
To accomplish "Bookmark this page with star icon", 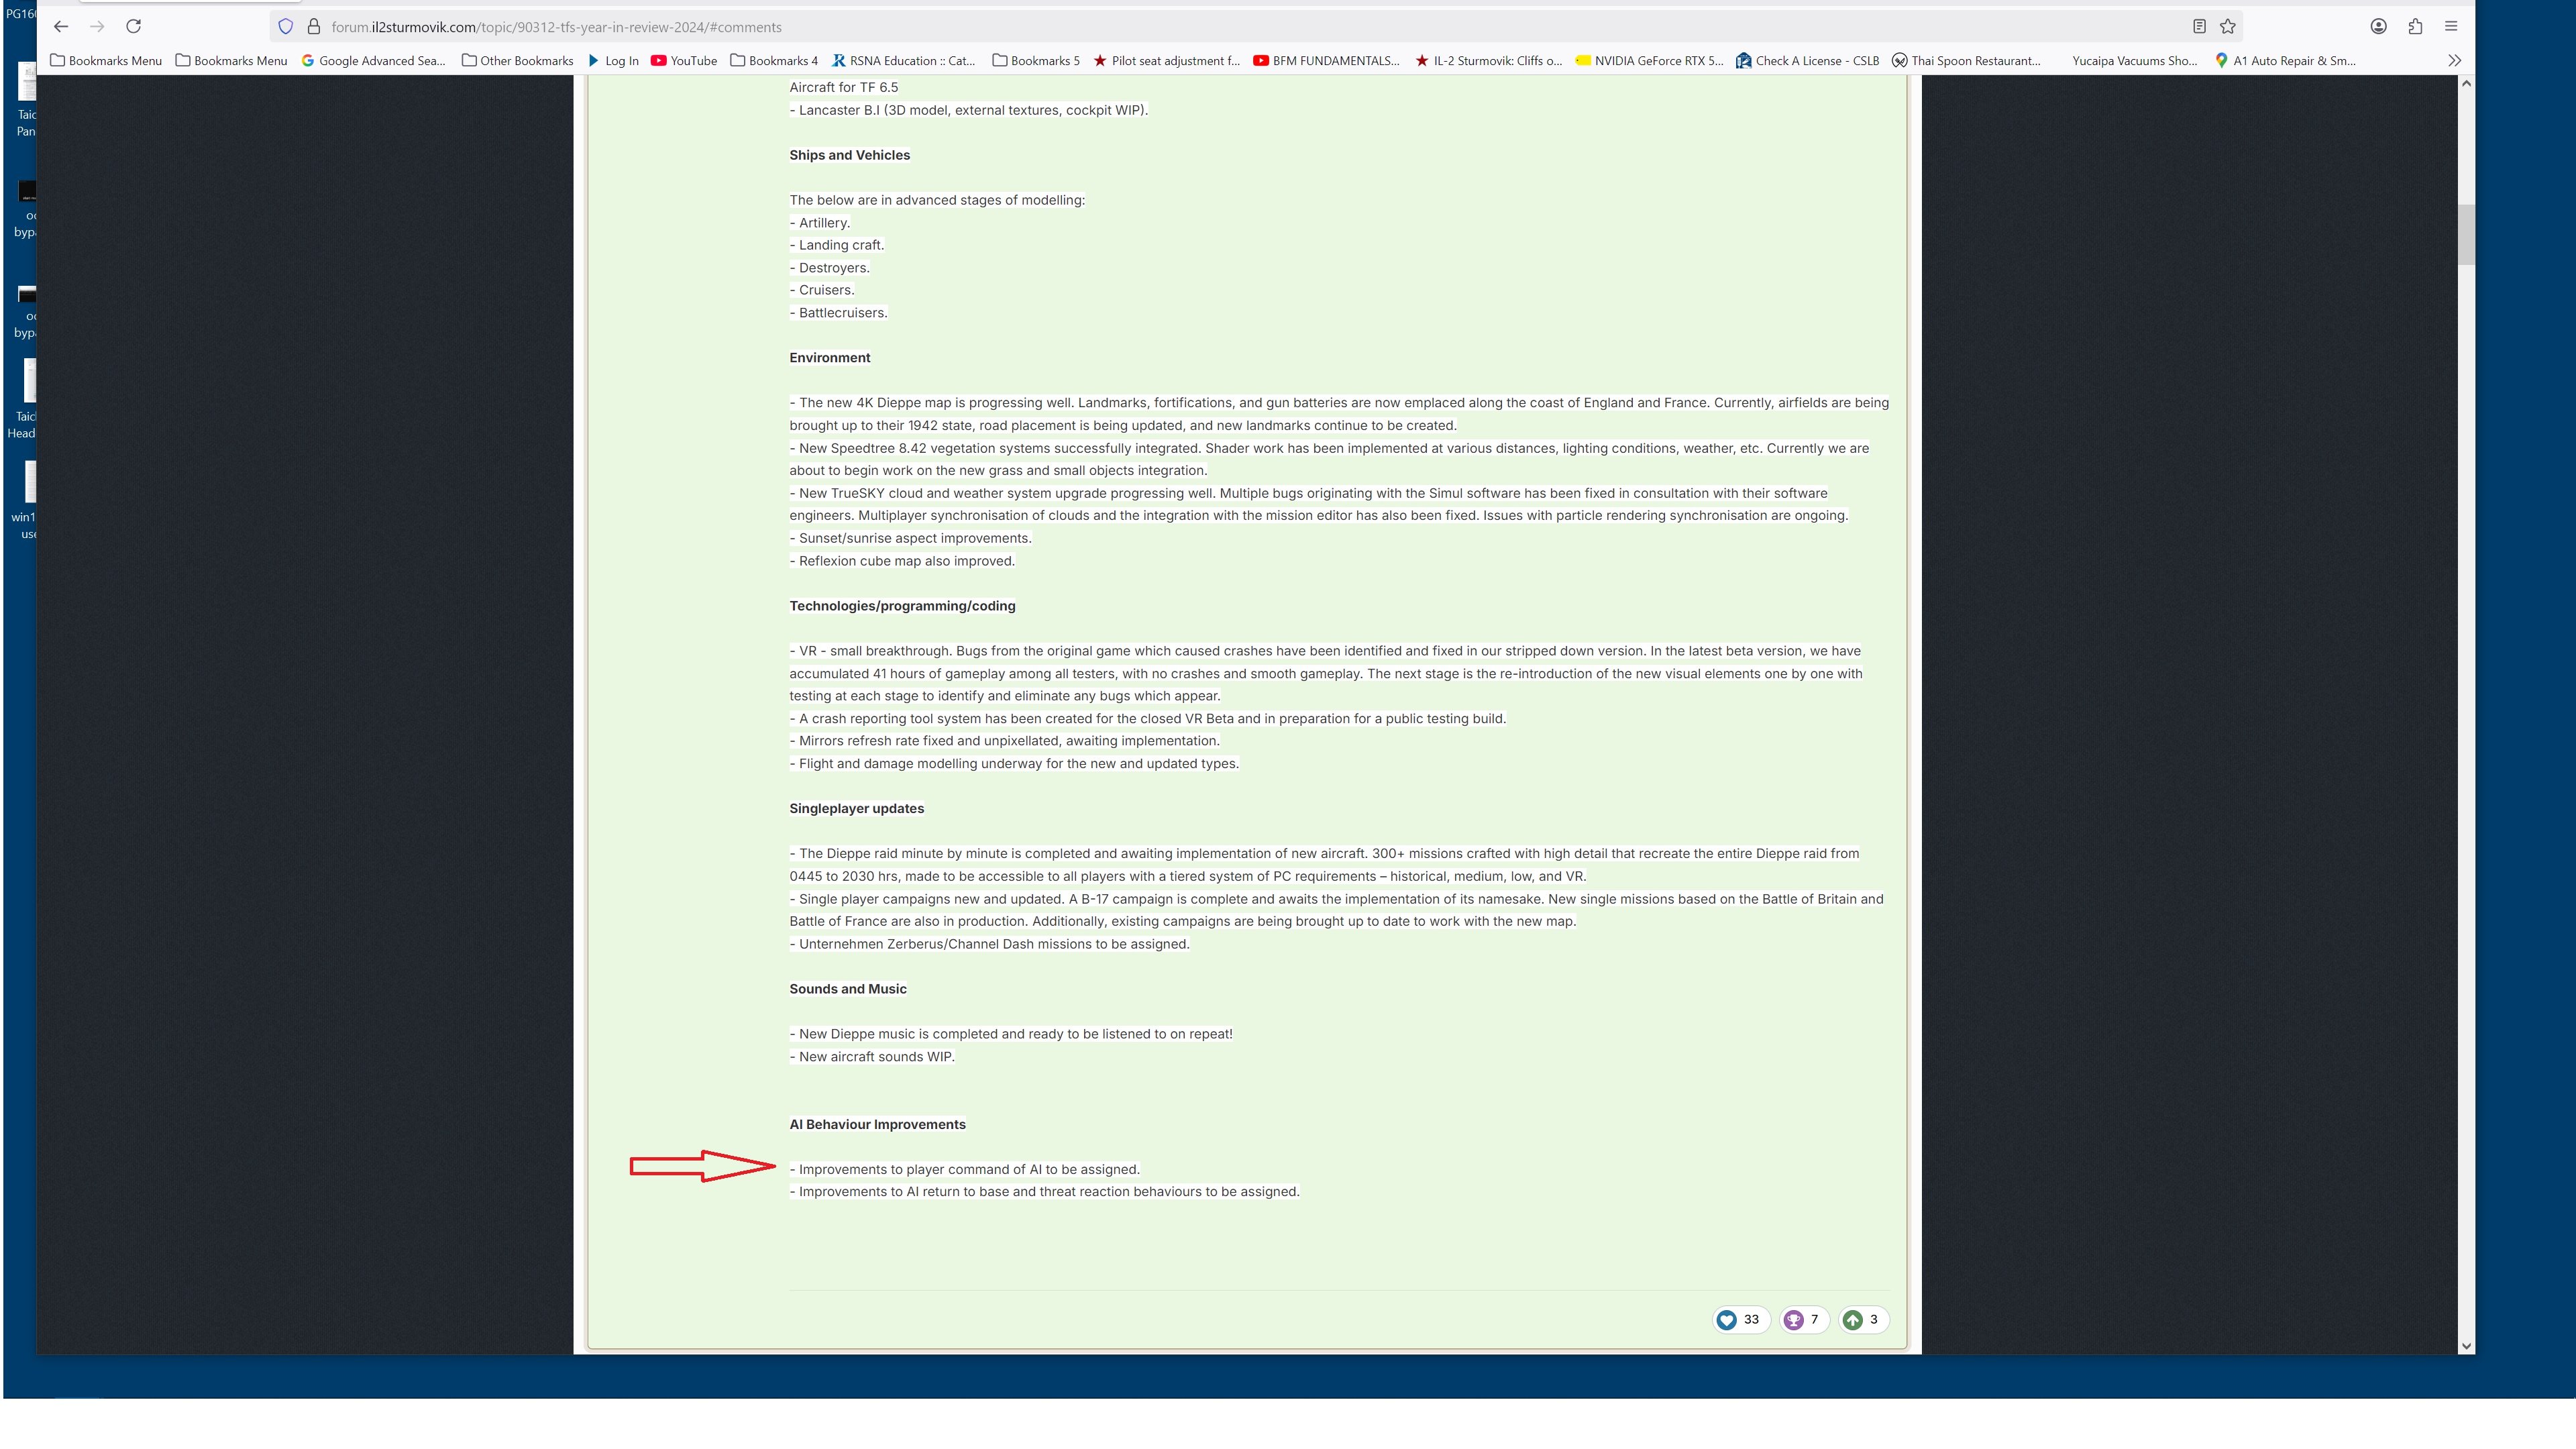I will [2227, 27].
